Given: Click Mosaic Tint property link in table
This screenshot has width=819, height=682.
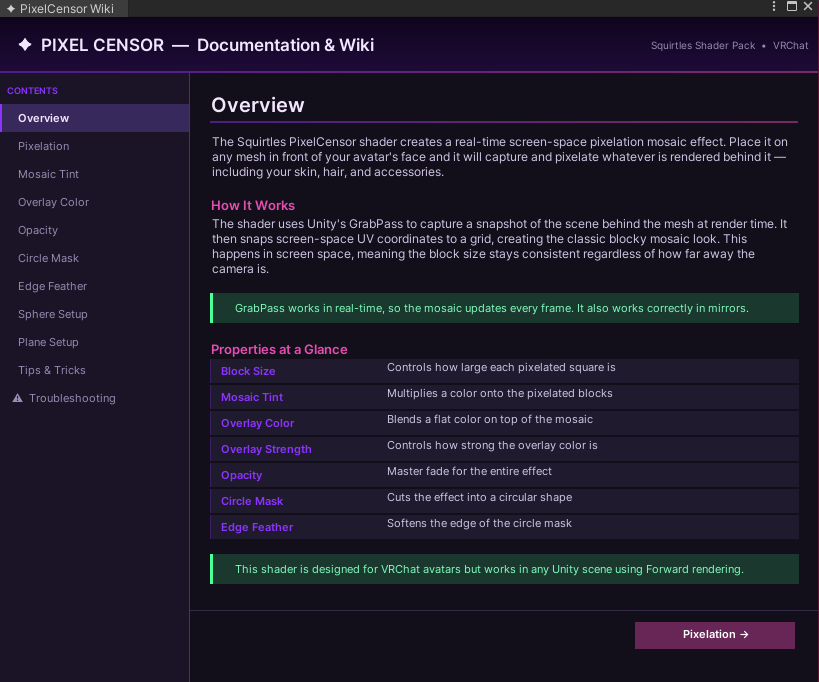Looking at the screenshot, I should (252, 397).
